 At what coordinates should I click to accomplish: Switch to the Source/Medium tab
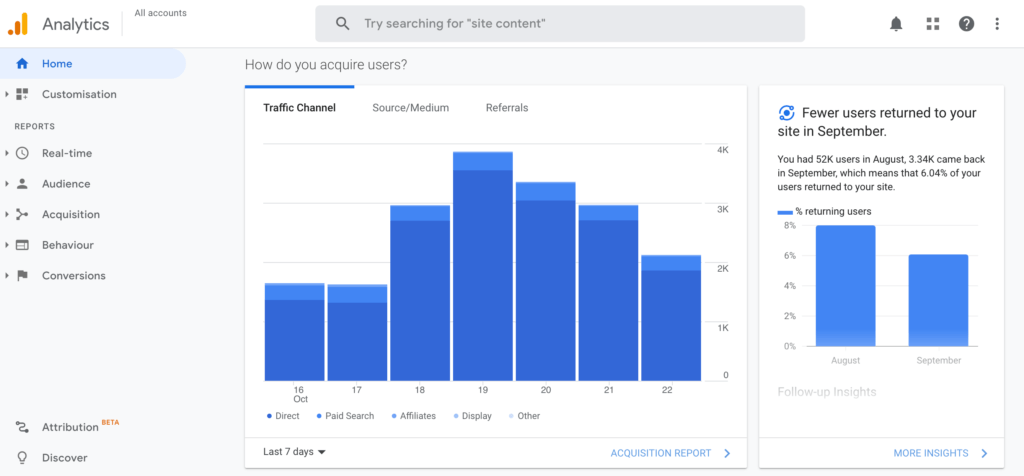pyautogui.click(x=410, y=108)
